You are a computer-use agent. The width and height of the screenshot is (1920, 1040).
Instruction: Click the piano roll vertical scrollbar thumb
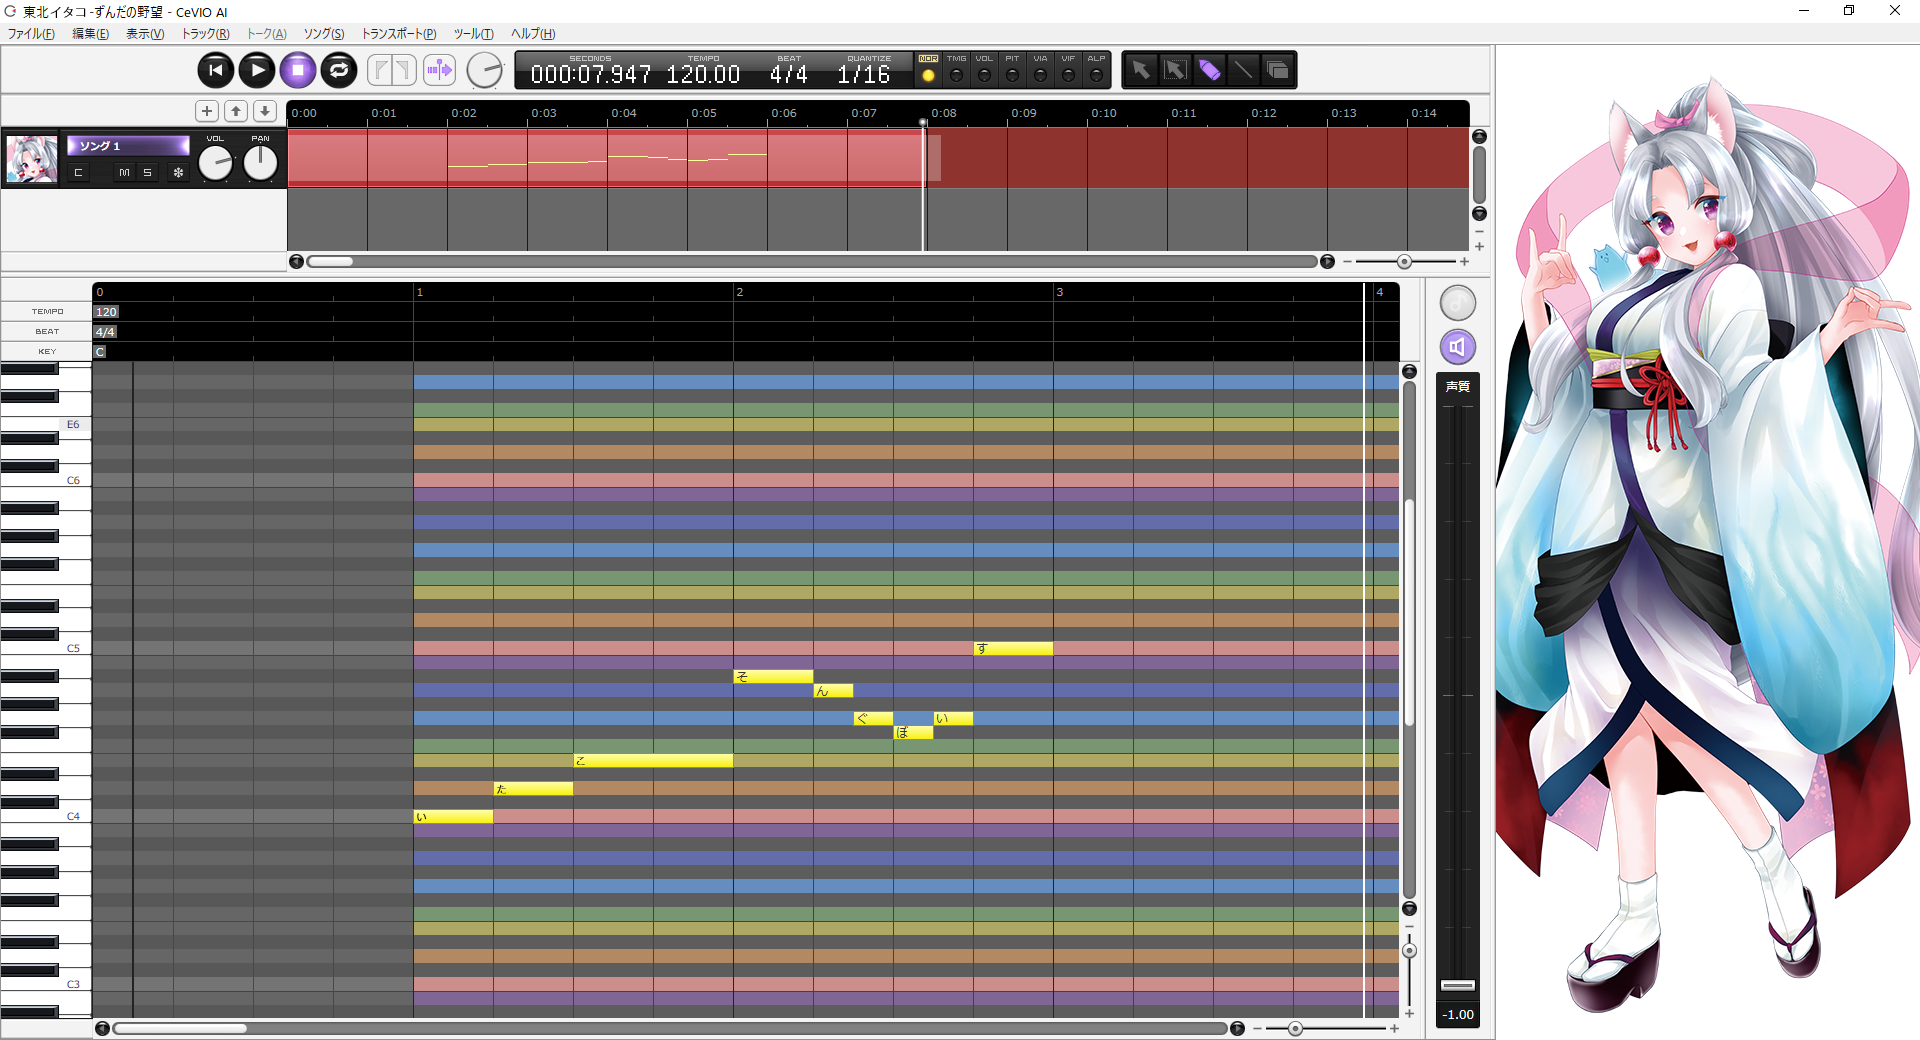1409,612
